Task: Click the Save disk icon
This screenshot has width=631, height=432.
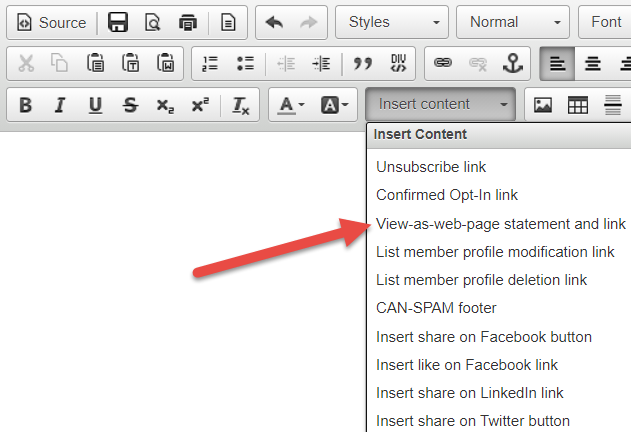Action: coord(118,22)
